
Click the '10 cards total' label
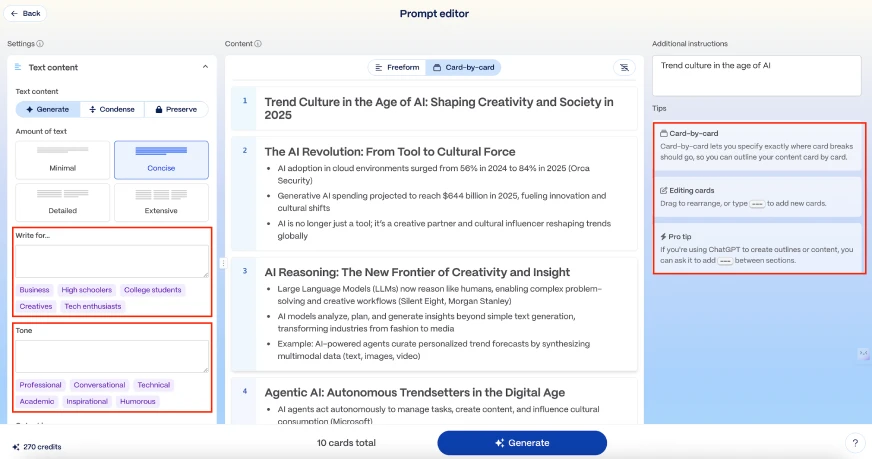346,443
